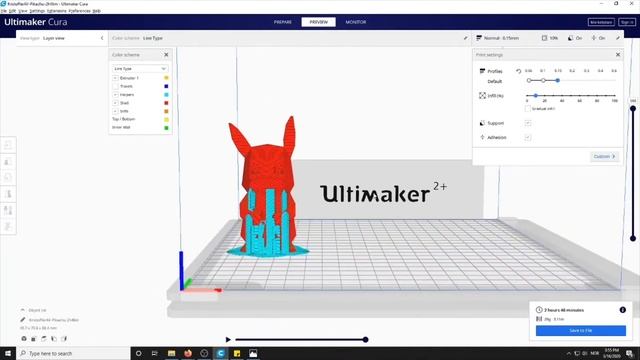Click the infill percentage slider handle
This screenshot has height=360, width=640.
(x=536, y=96)
